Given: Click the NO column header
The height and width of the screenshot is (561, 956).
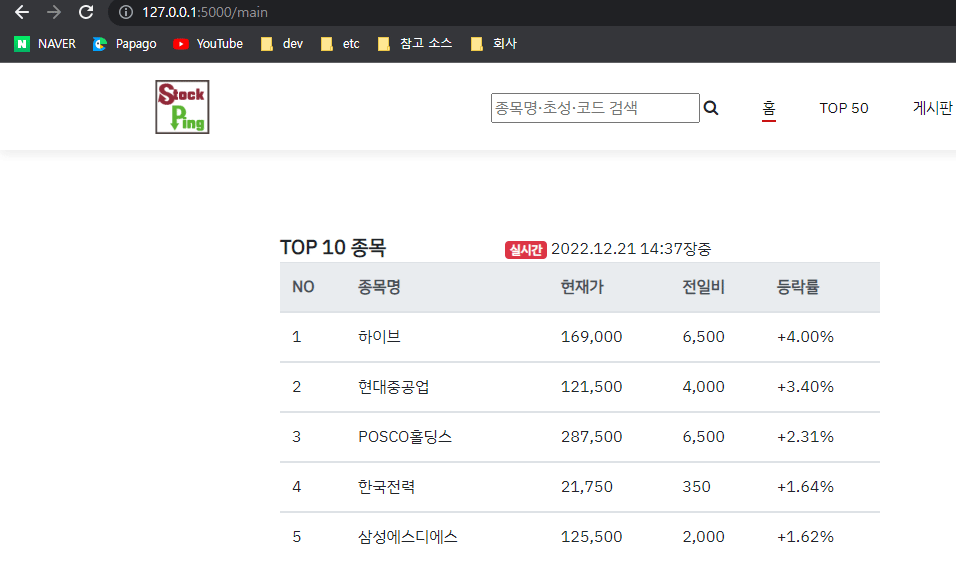Looking at the screenshot, I should [303, 287].
